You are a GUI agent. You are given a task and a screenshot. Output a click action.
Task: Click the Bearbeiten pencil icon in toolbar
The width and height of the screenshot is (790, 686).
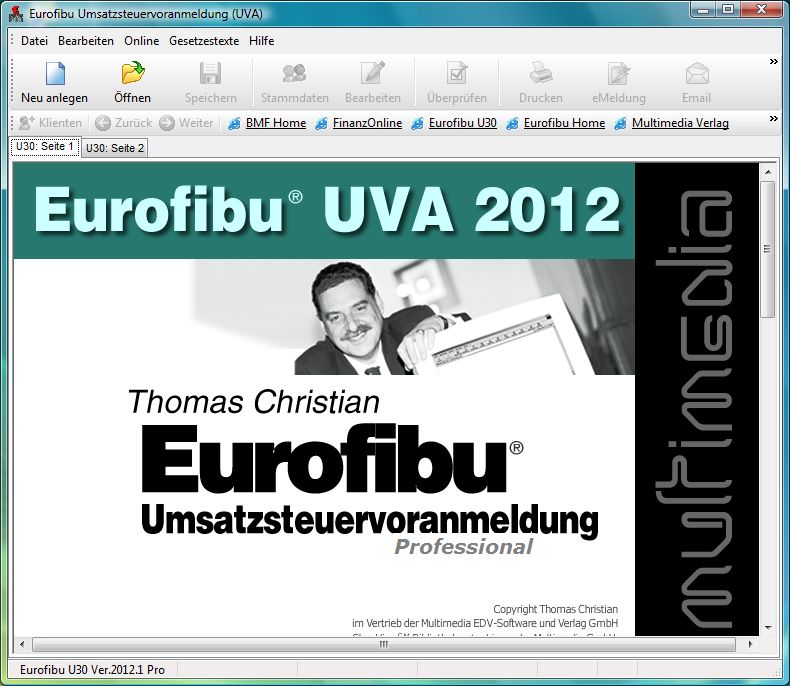tap(373, 74)
